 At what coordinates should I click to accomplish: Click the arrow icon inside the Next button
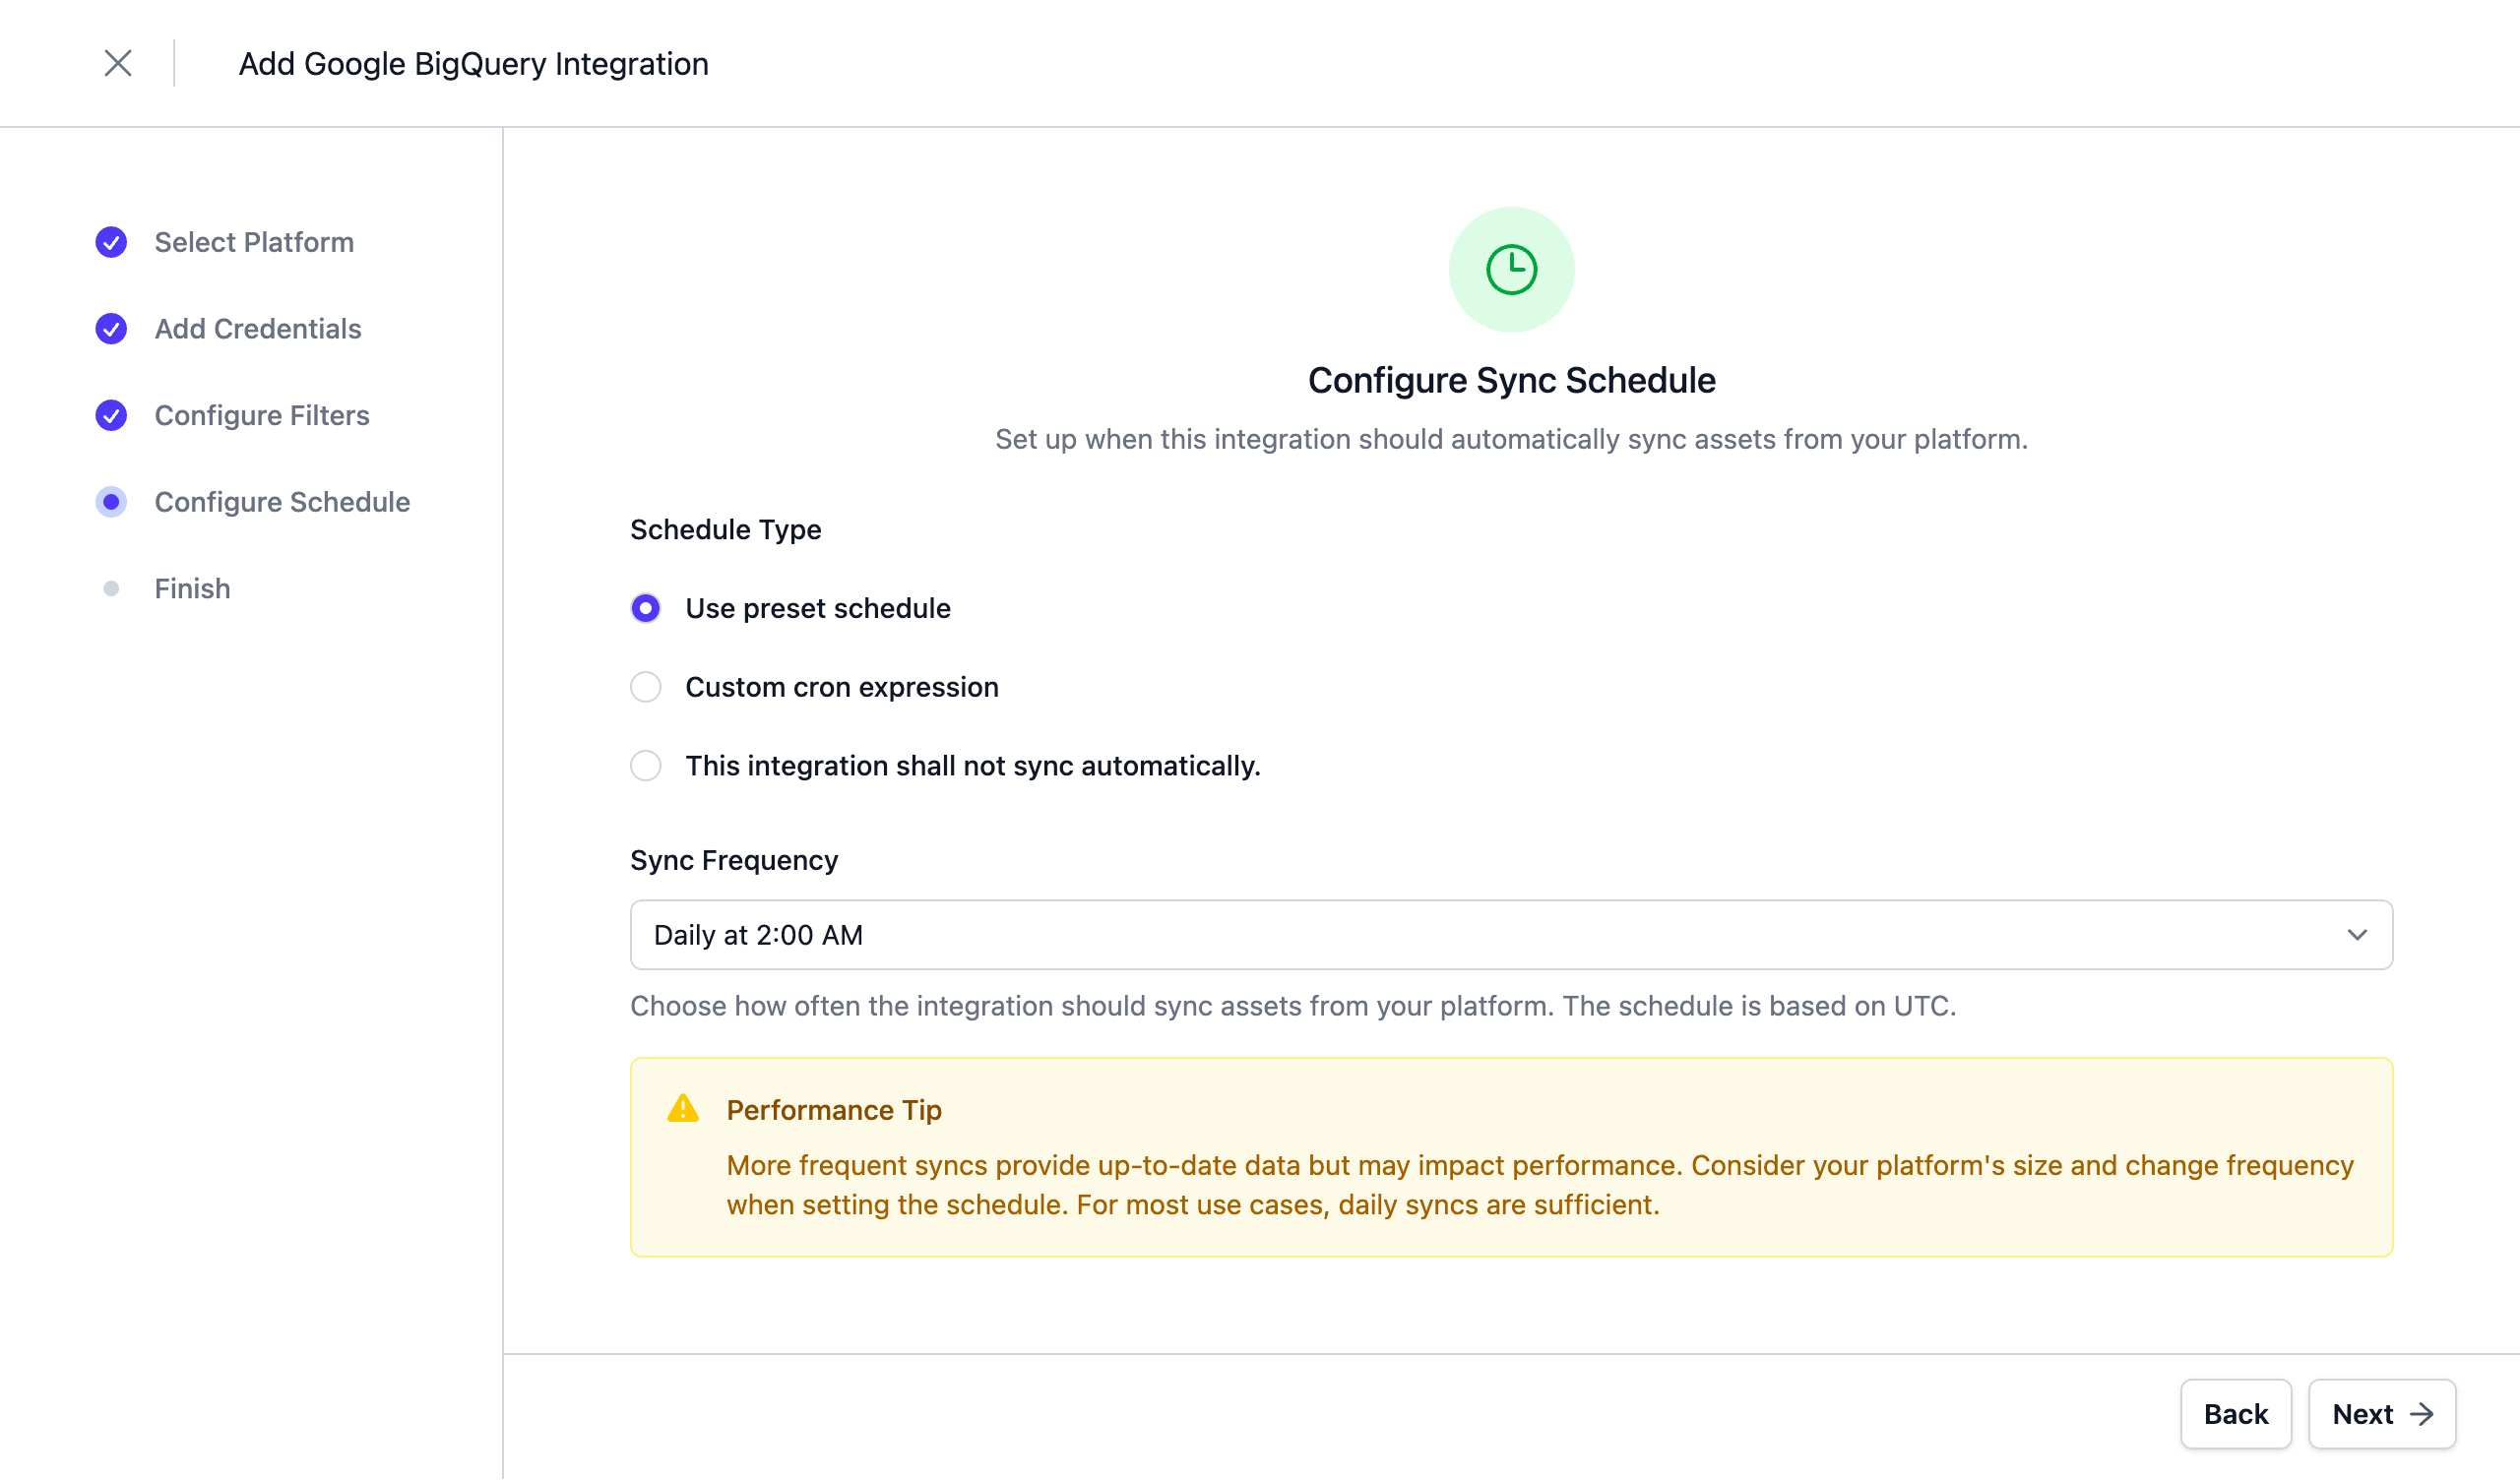click(2423, 1414)
